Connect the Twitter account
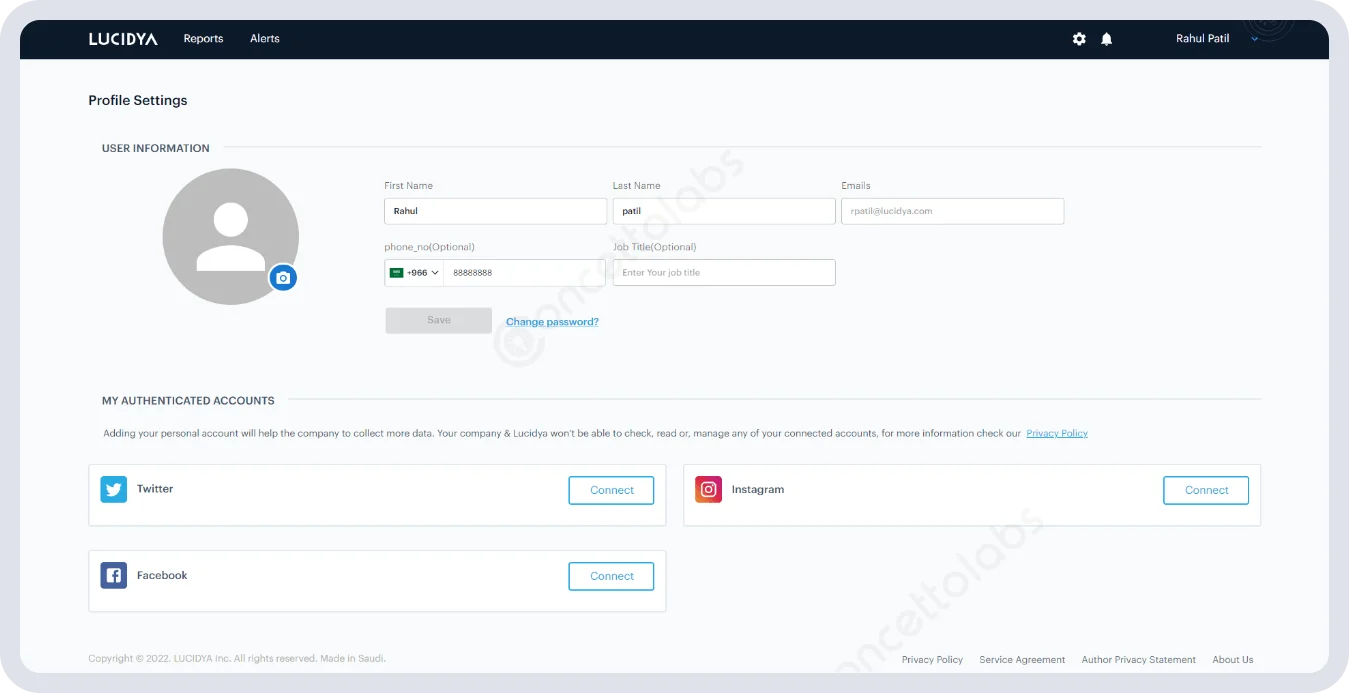 (x=611, y=490)
